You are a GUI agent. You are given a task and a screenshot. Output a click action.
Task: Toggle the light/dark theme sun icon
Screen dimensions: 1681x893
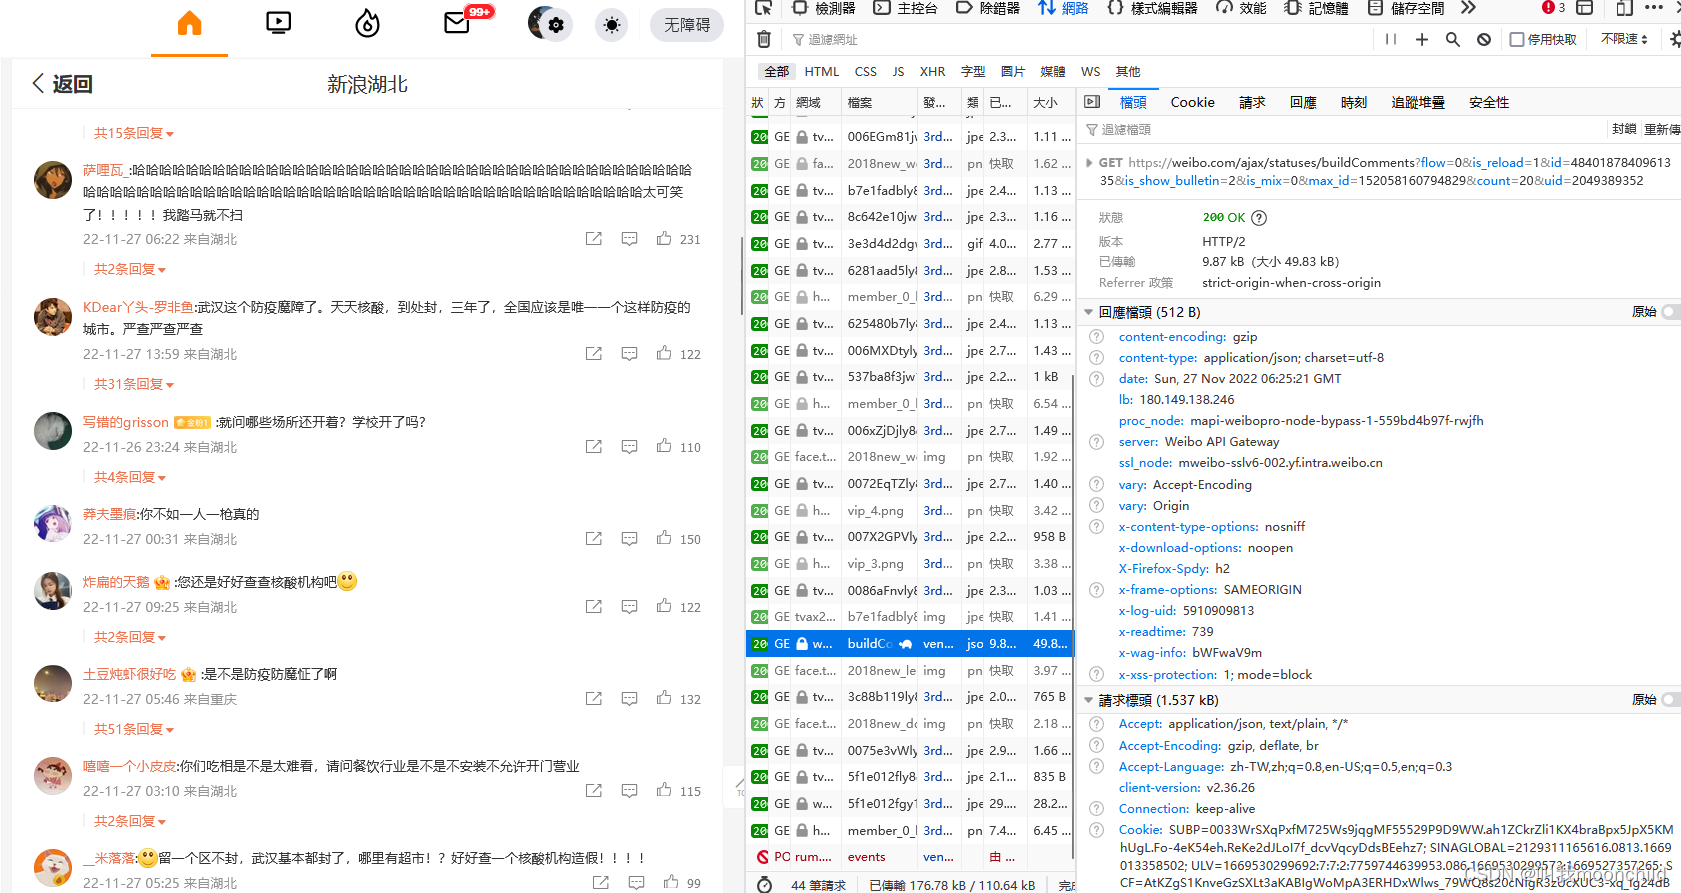[x=612, y=24]
